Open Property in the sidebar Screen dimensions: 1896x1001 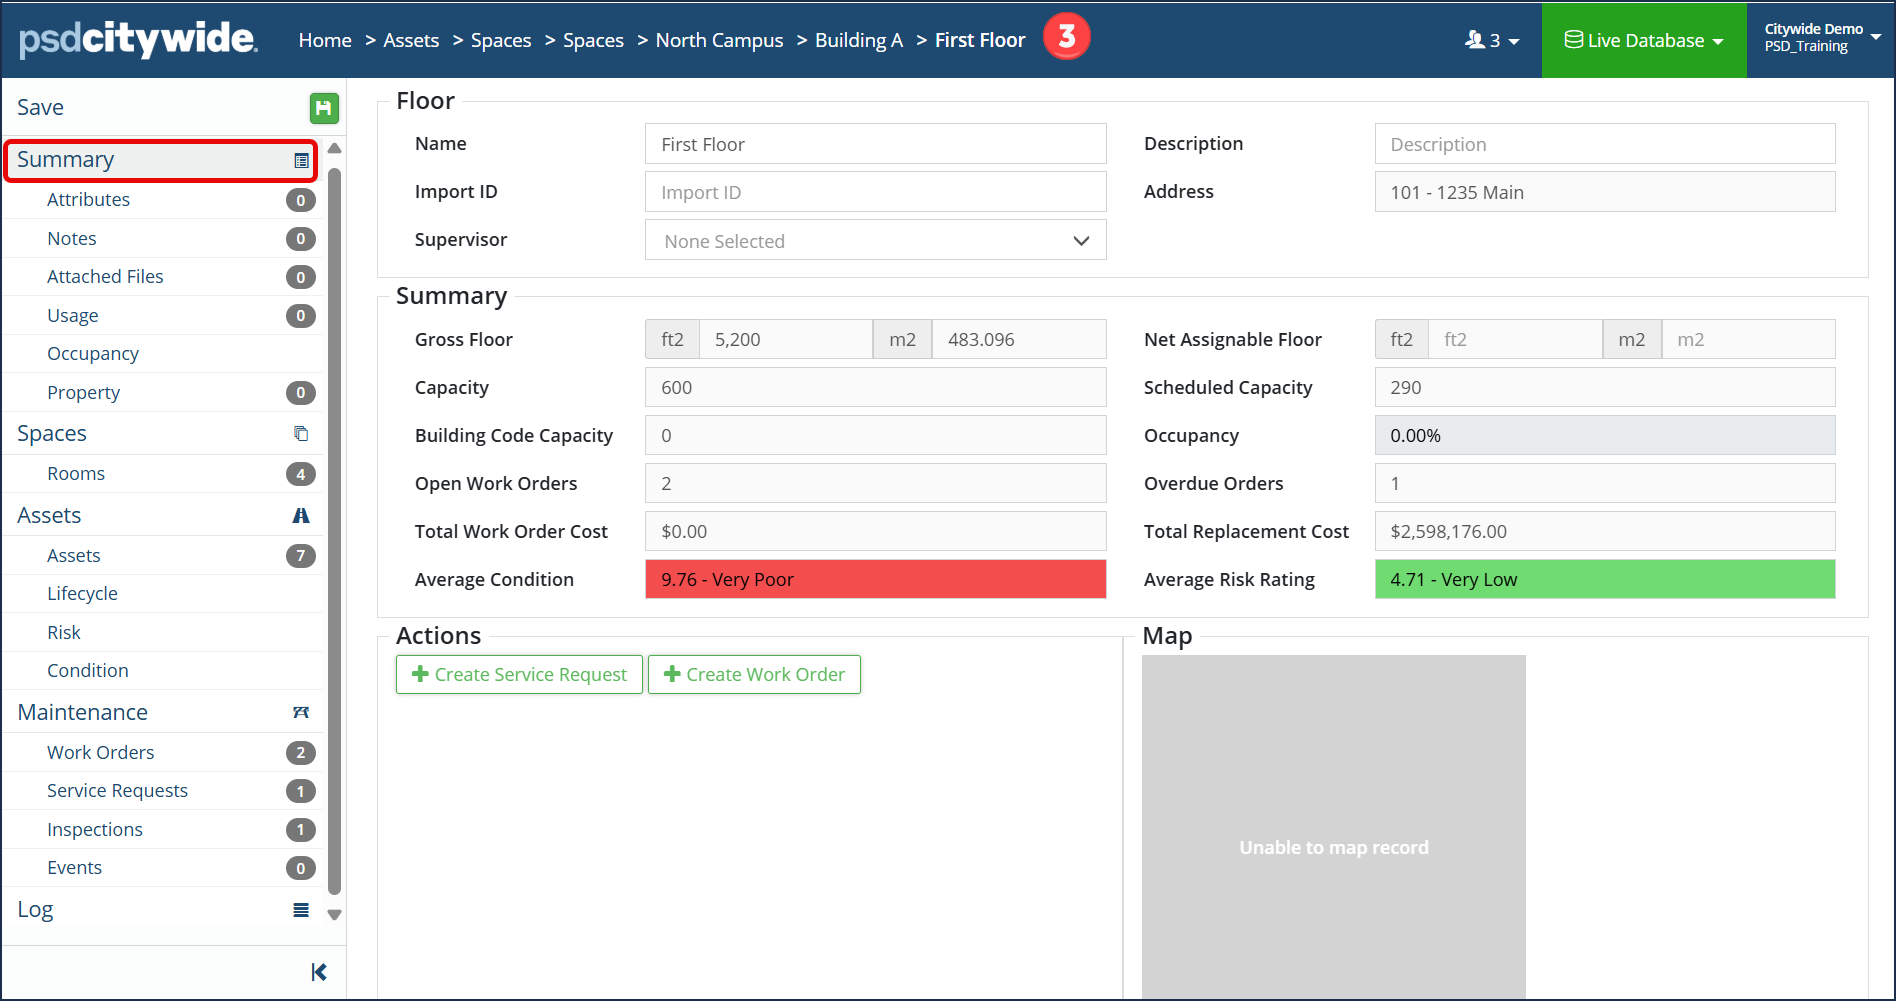pyautogui.click(x=83, y=393)
